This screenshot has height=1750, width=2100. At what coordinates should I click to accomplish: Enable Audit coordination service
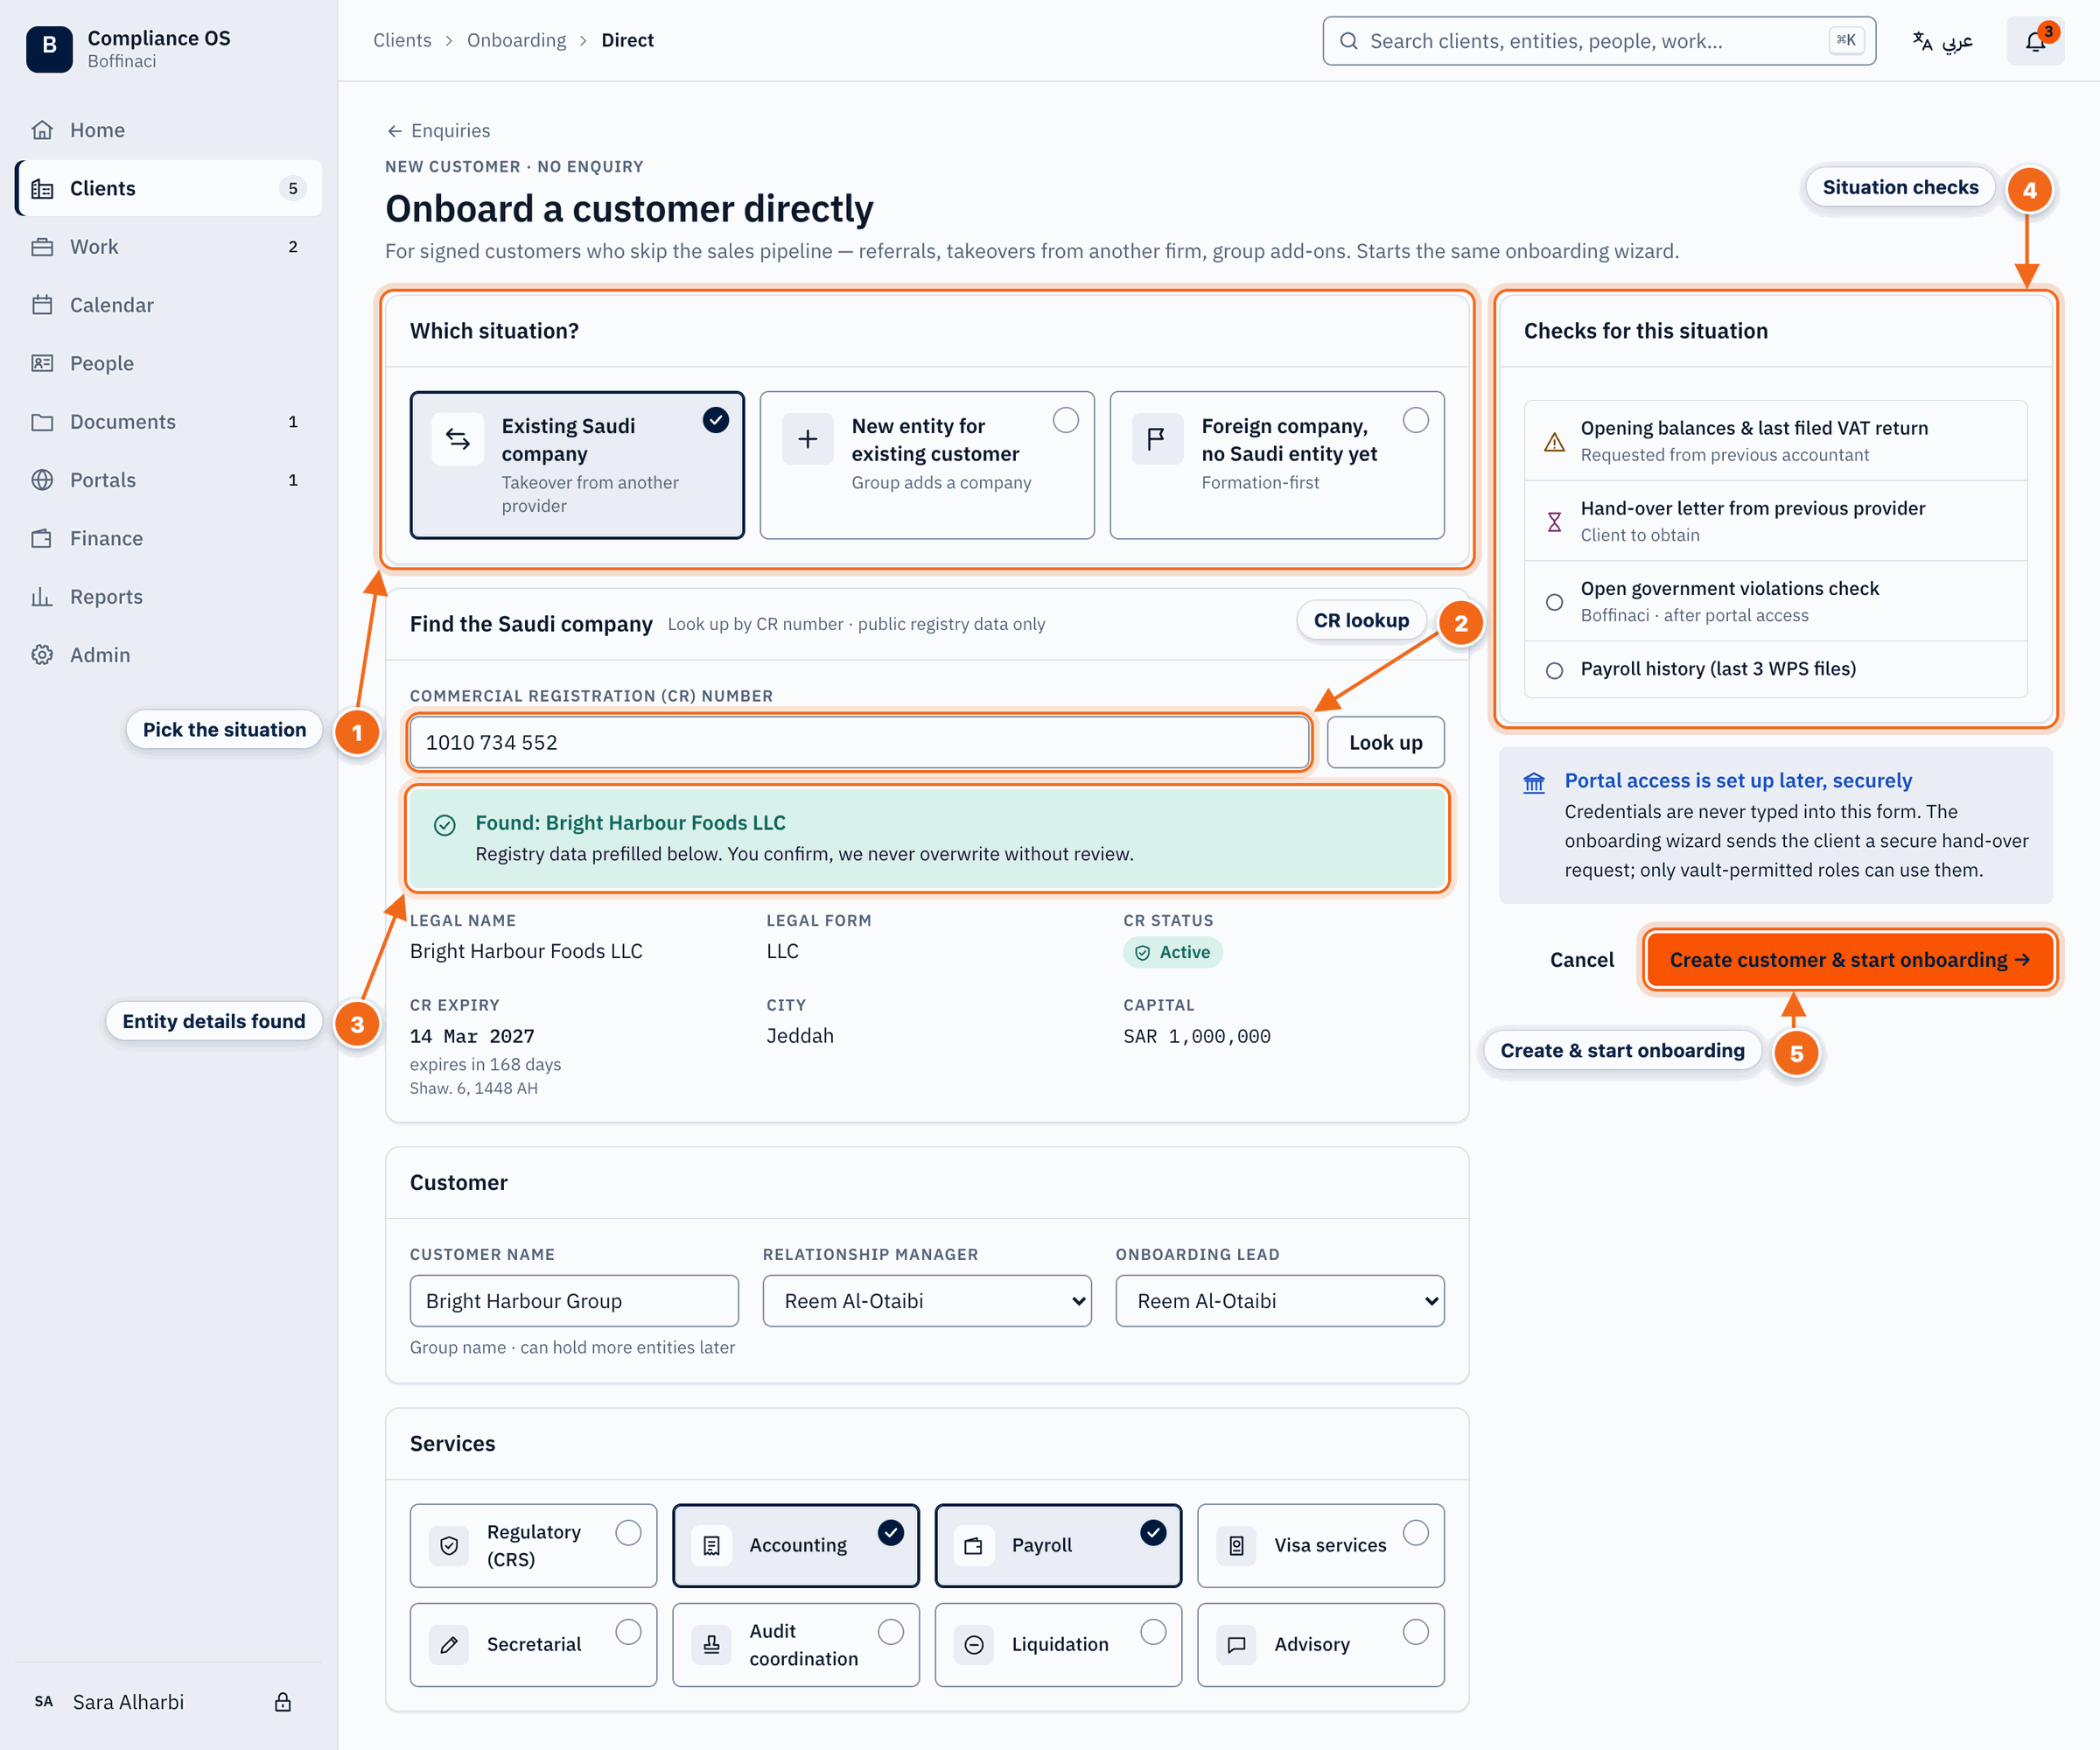tap(796, 1644)
